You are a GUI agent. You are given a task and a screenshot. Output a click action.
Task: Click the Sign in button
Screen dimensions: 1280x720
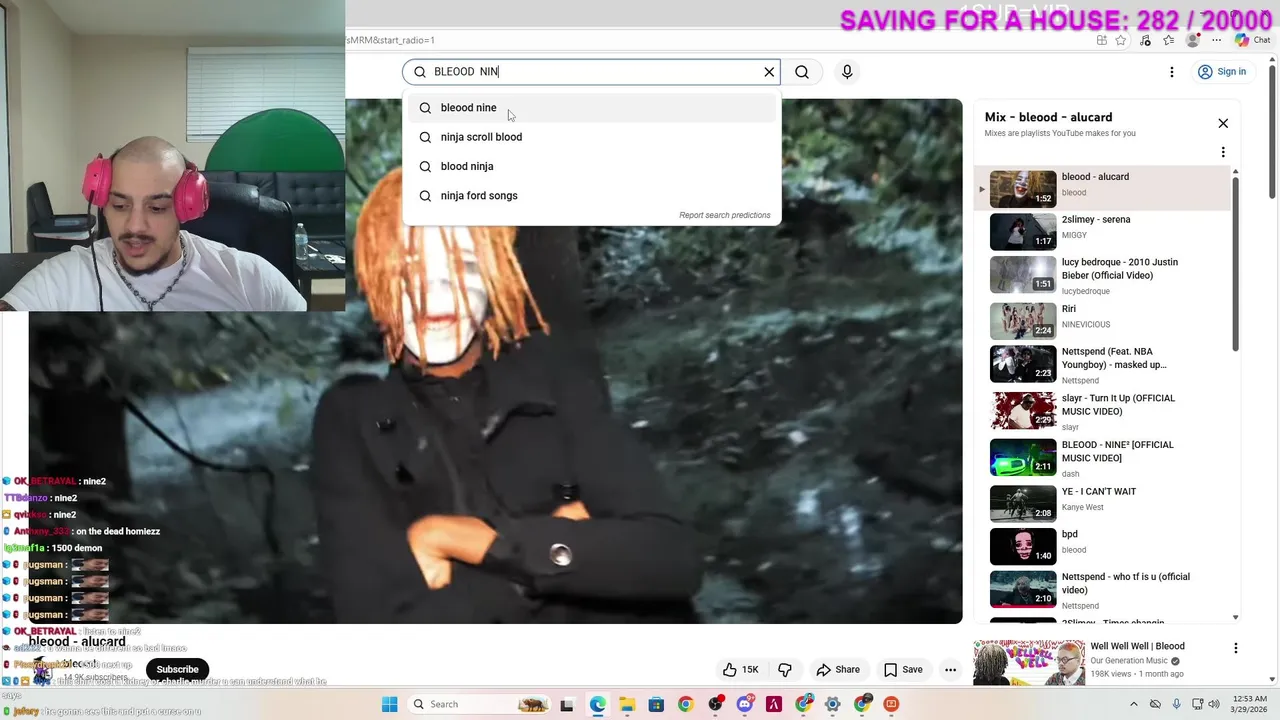coord(1222,72)
